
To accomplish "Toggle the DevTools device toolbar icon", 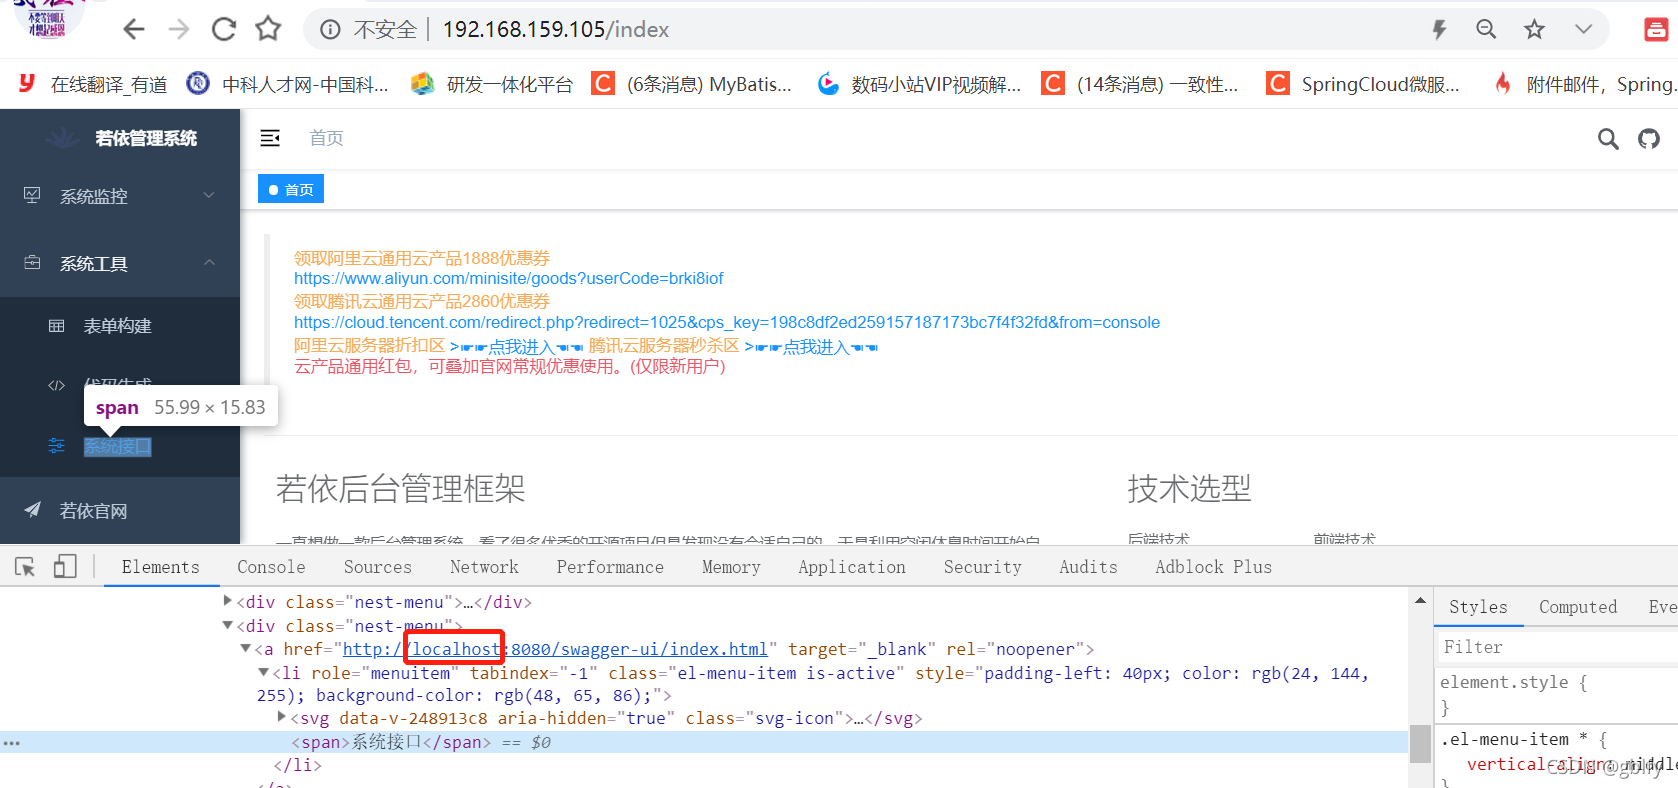I will pyautogui.click(x=65, y=567).
